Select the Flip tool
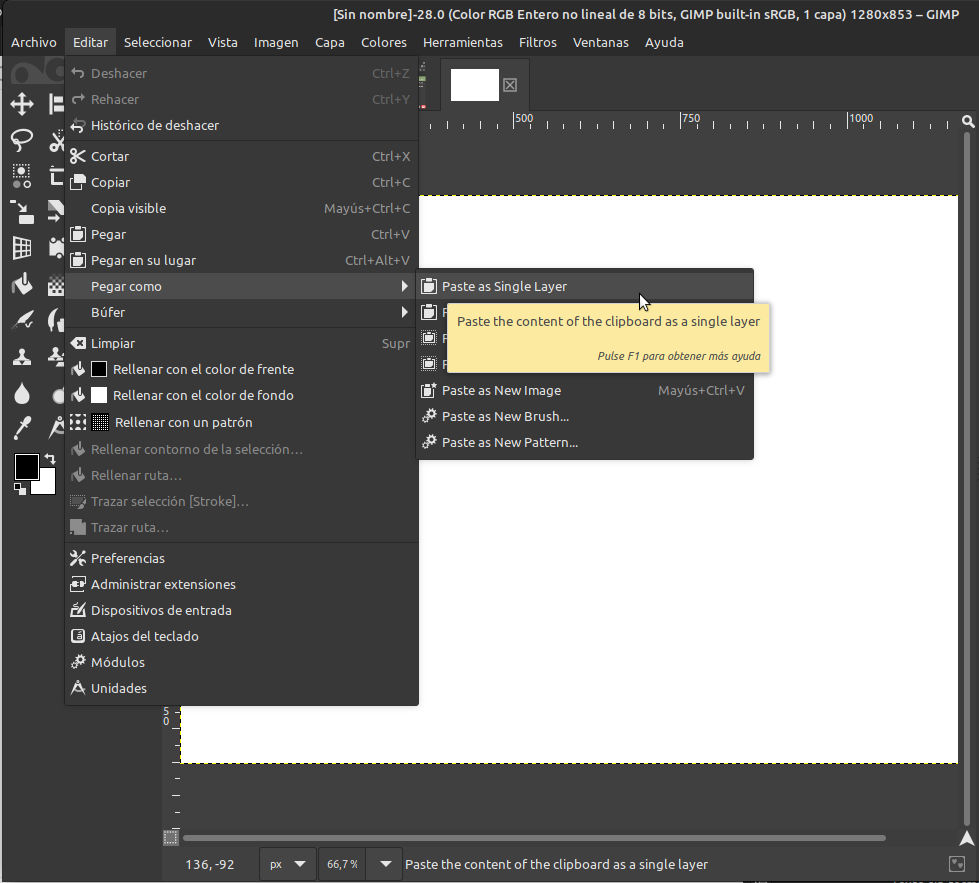979x883 pixels. coord(56,212)
